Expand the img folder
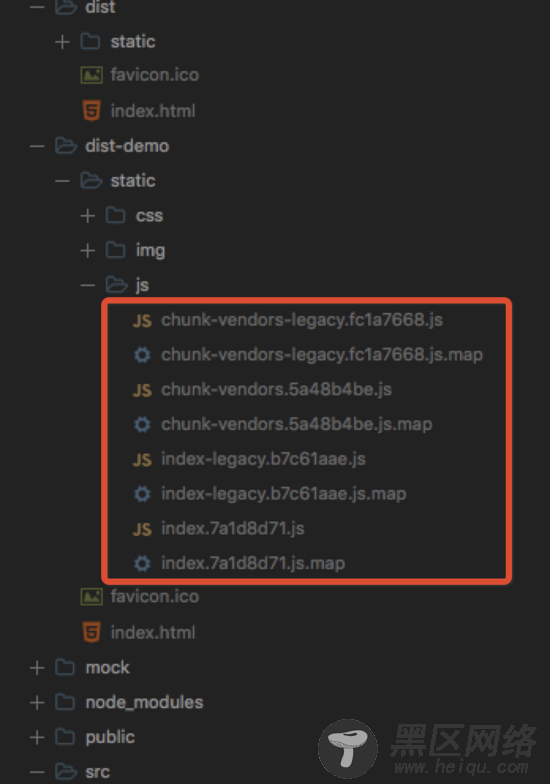The image size is (550, 784). 88,250
